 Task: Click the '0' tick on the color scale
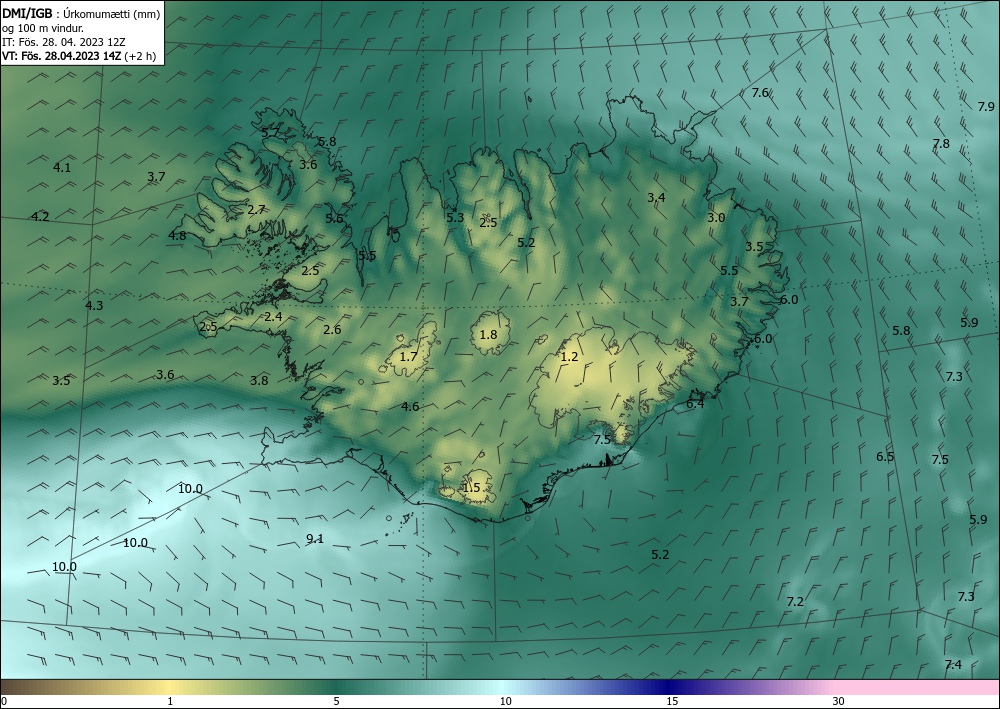[x=4, y=701]
